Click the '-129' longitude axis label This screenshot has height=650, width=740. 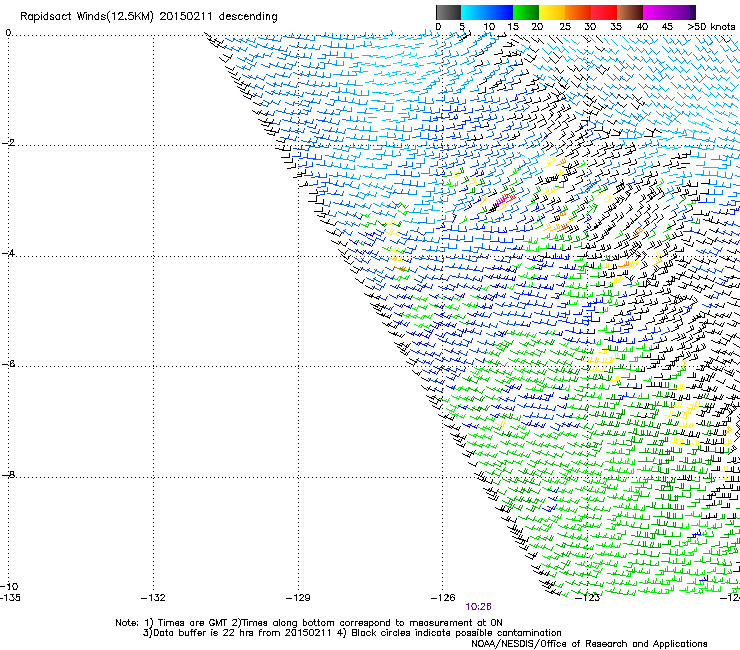pyautogui.click(x=298, y=598)
